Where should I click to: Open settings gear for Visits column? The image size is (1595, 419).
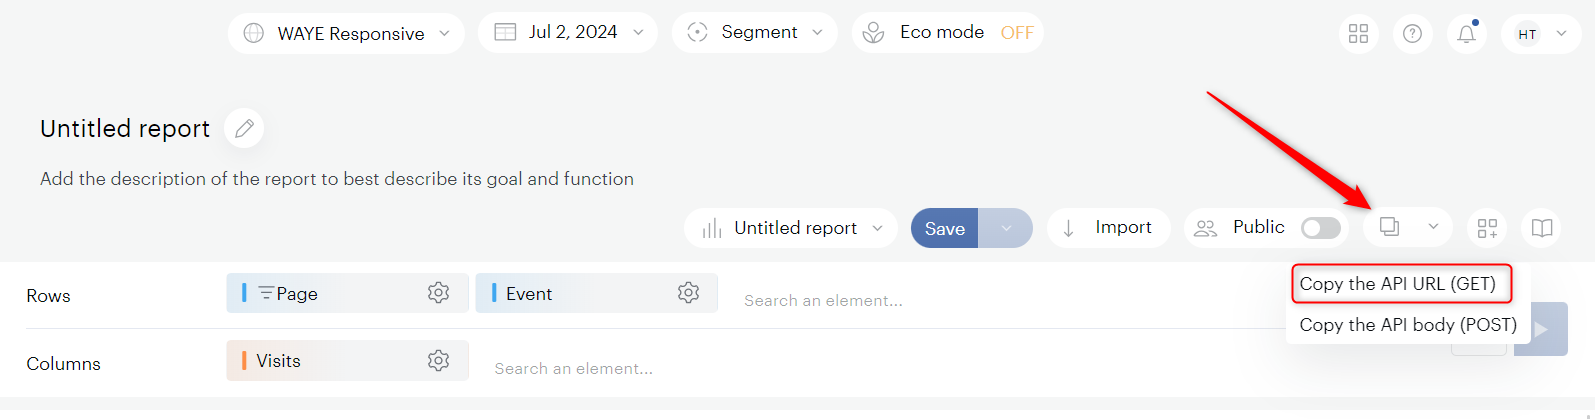click(438, 361)
